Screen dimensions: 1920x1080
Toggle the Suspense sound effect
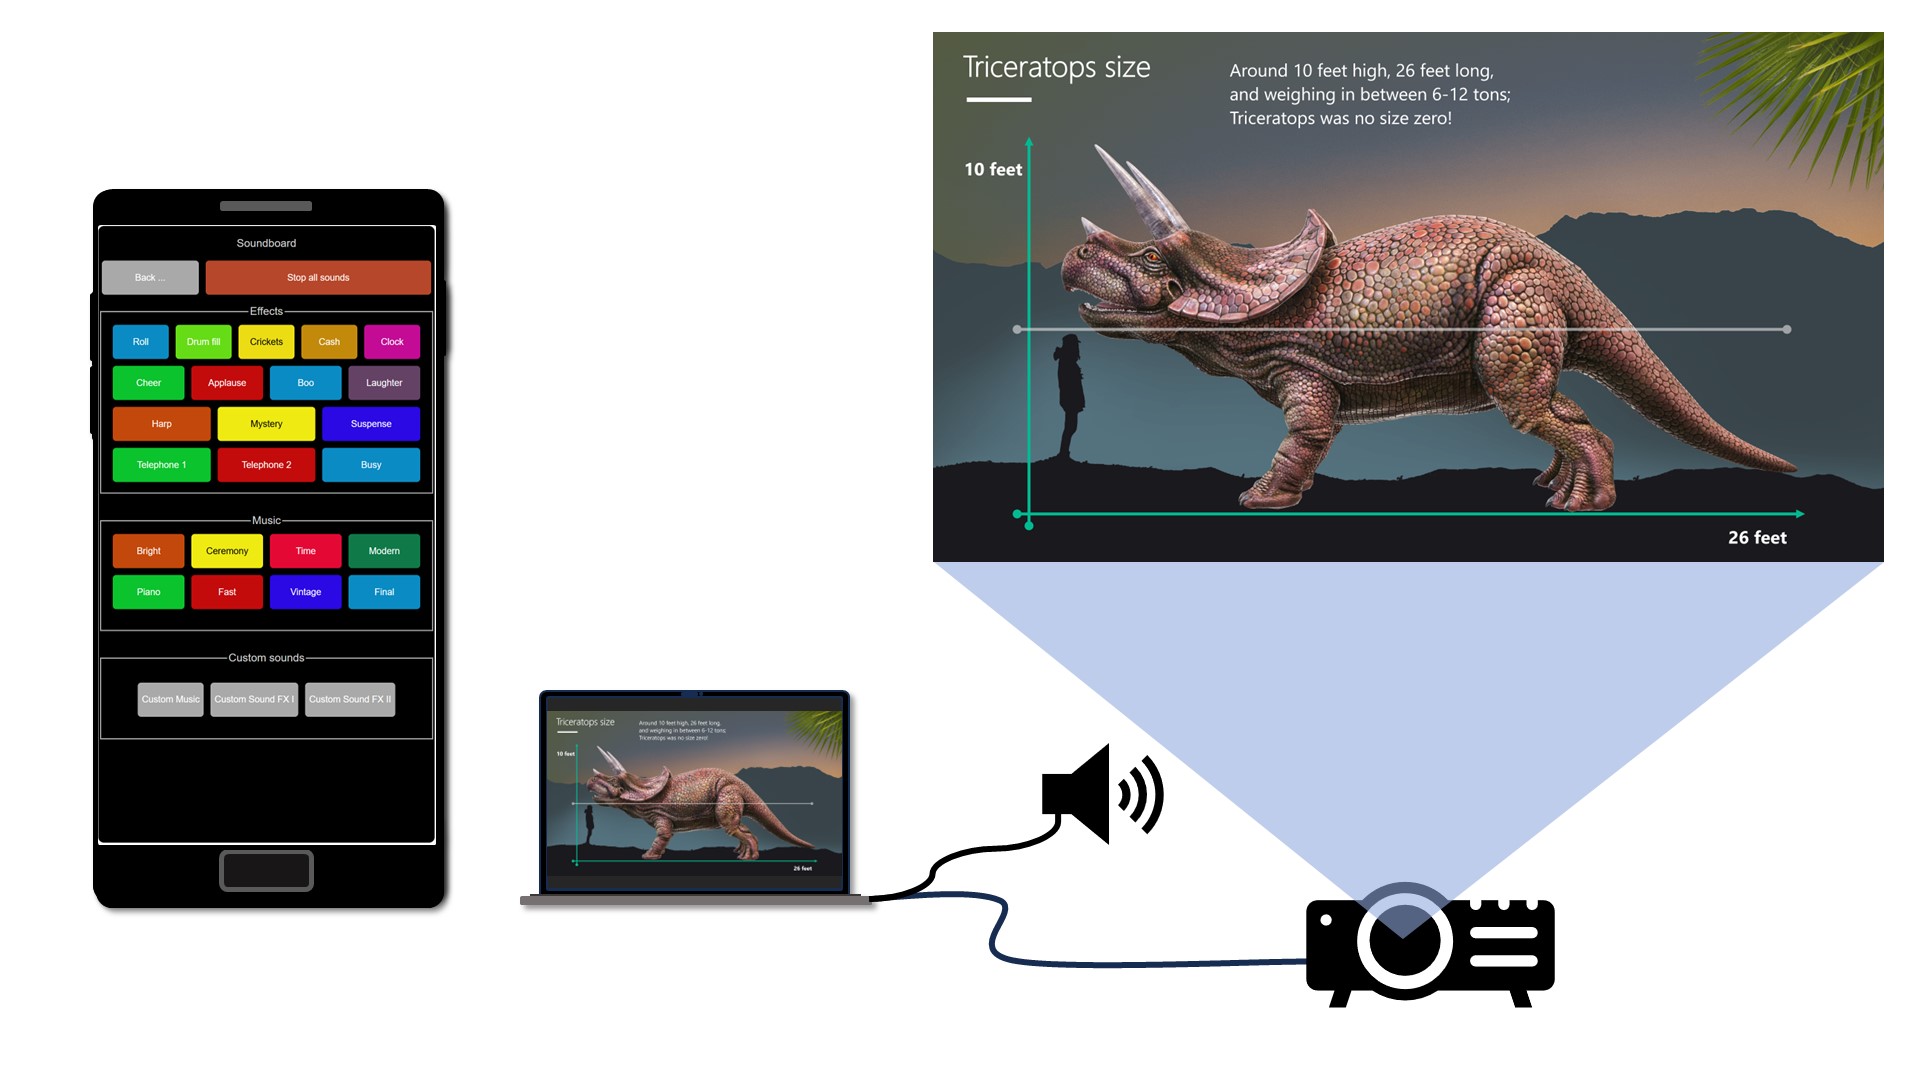click(x=371, y=423)
